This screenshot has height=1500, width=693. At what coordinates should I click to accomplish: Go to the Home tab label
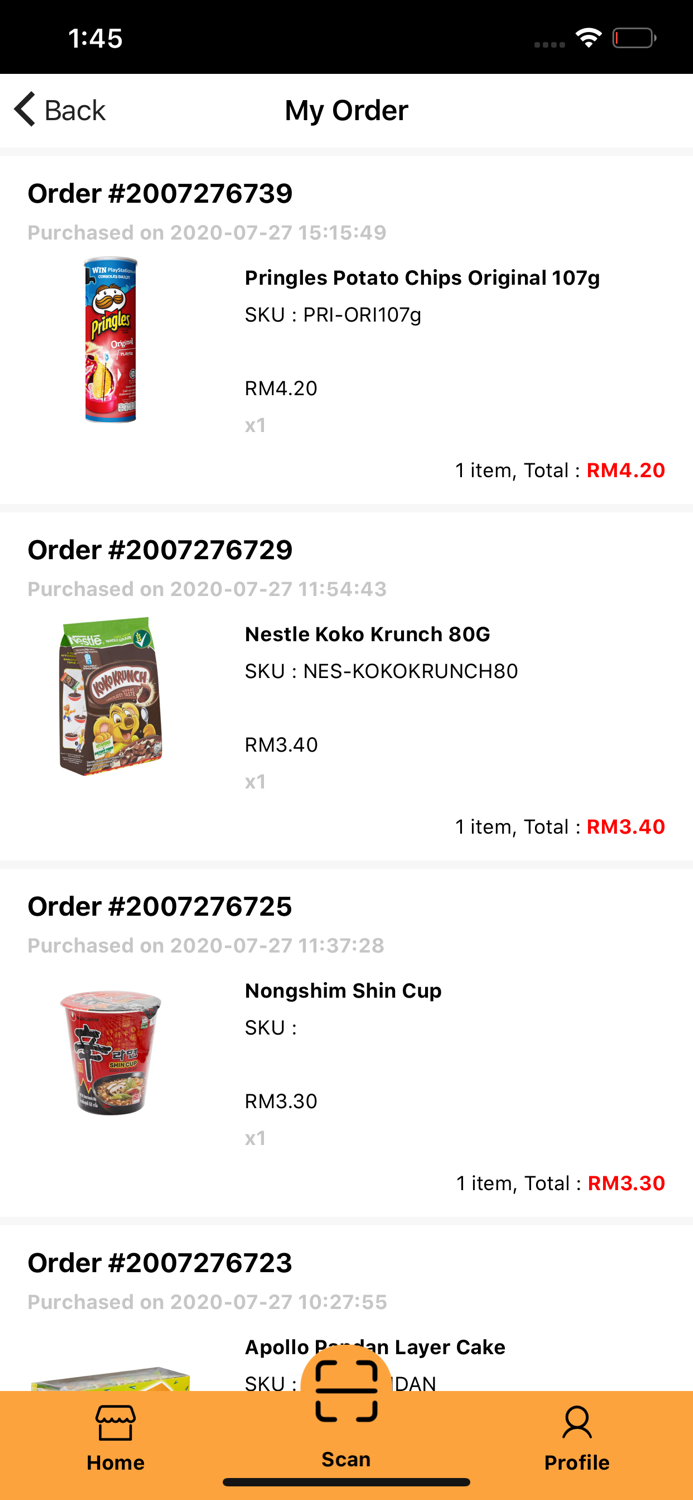[x=115, y=1462]
